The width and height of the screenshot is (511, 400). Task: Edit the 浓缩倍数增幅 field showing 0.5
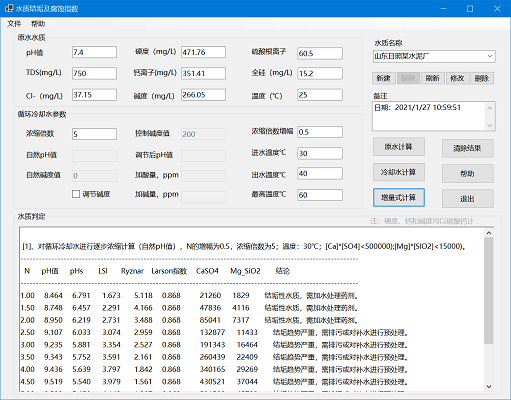(x=320, y=132)
